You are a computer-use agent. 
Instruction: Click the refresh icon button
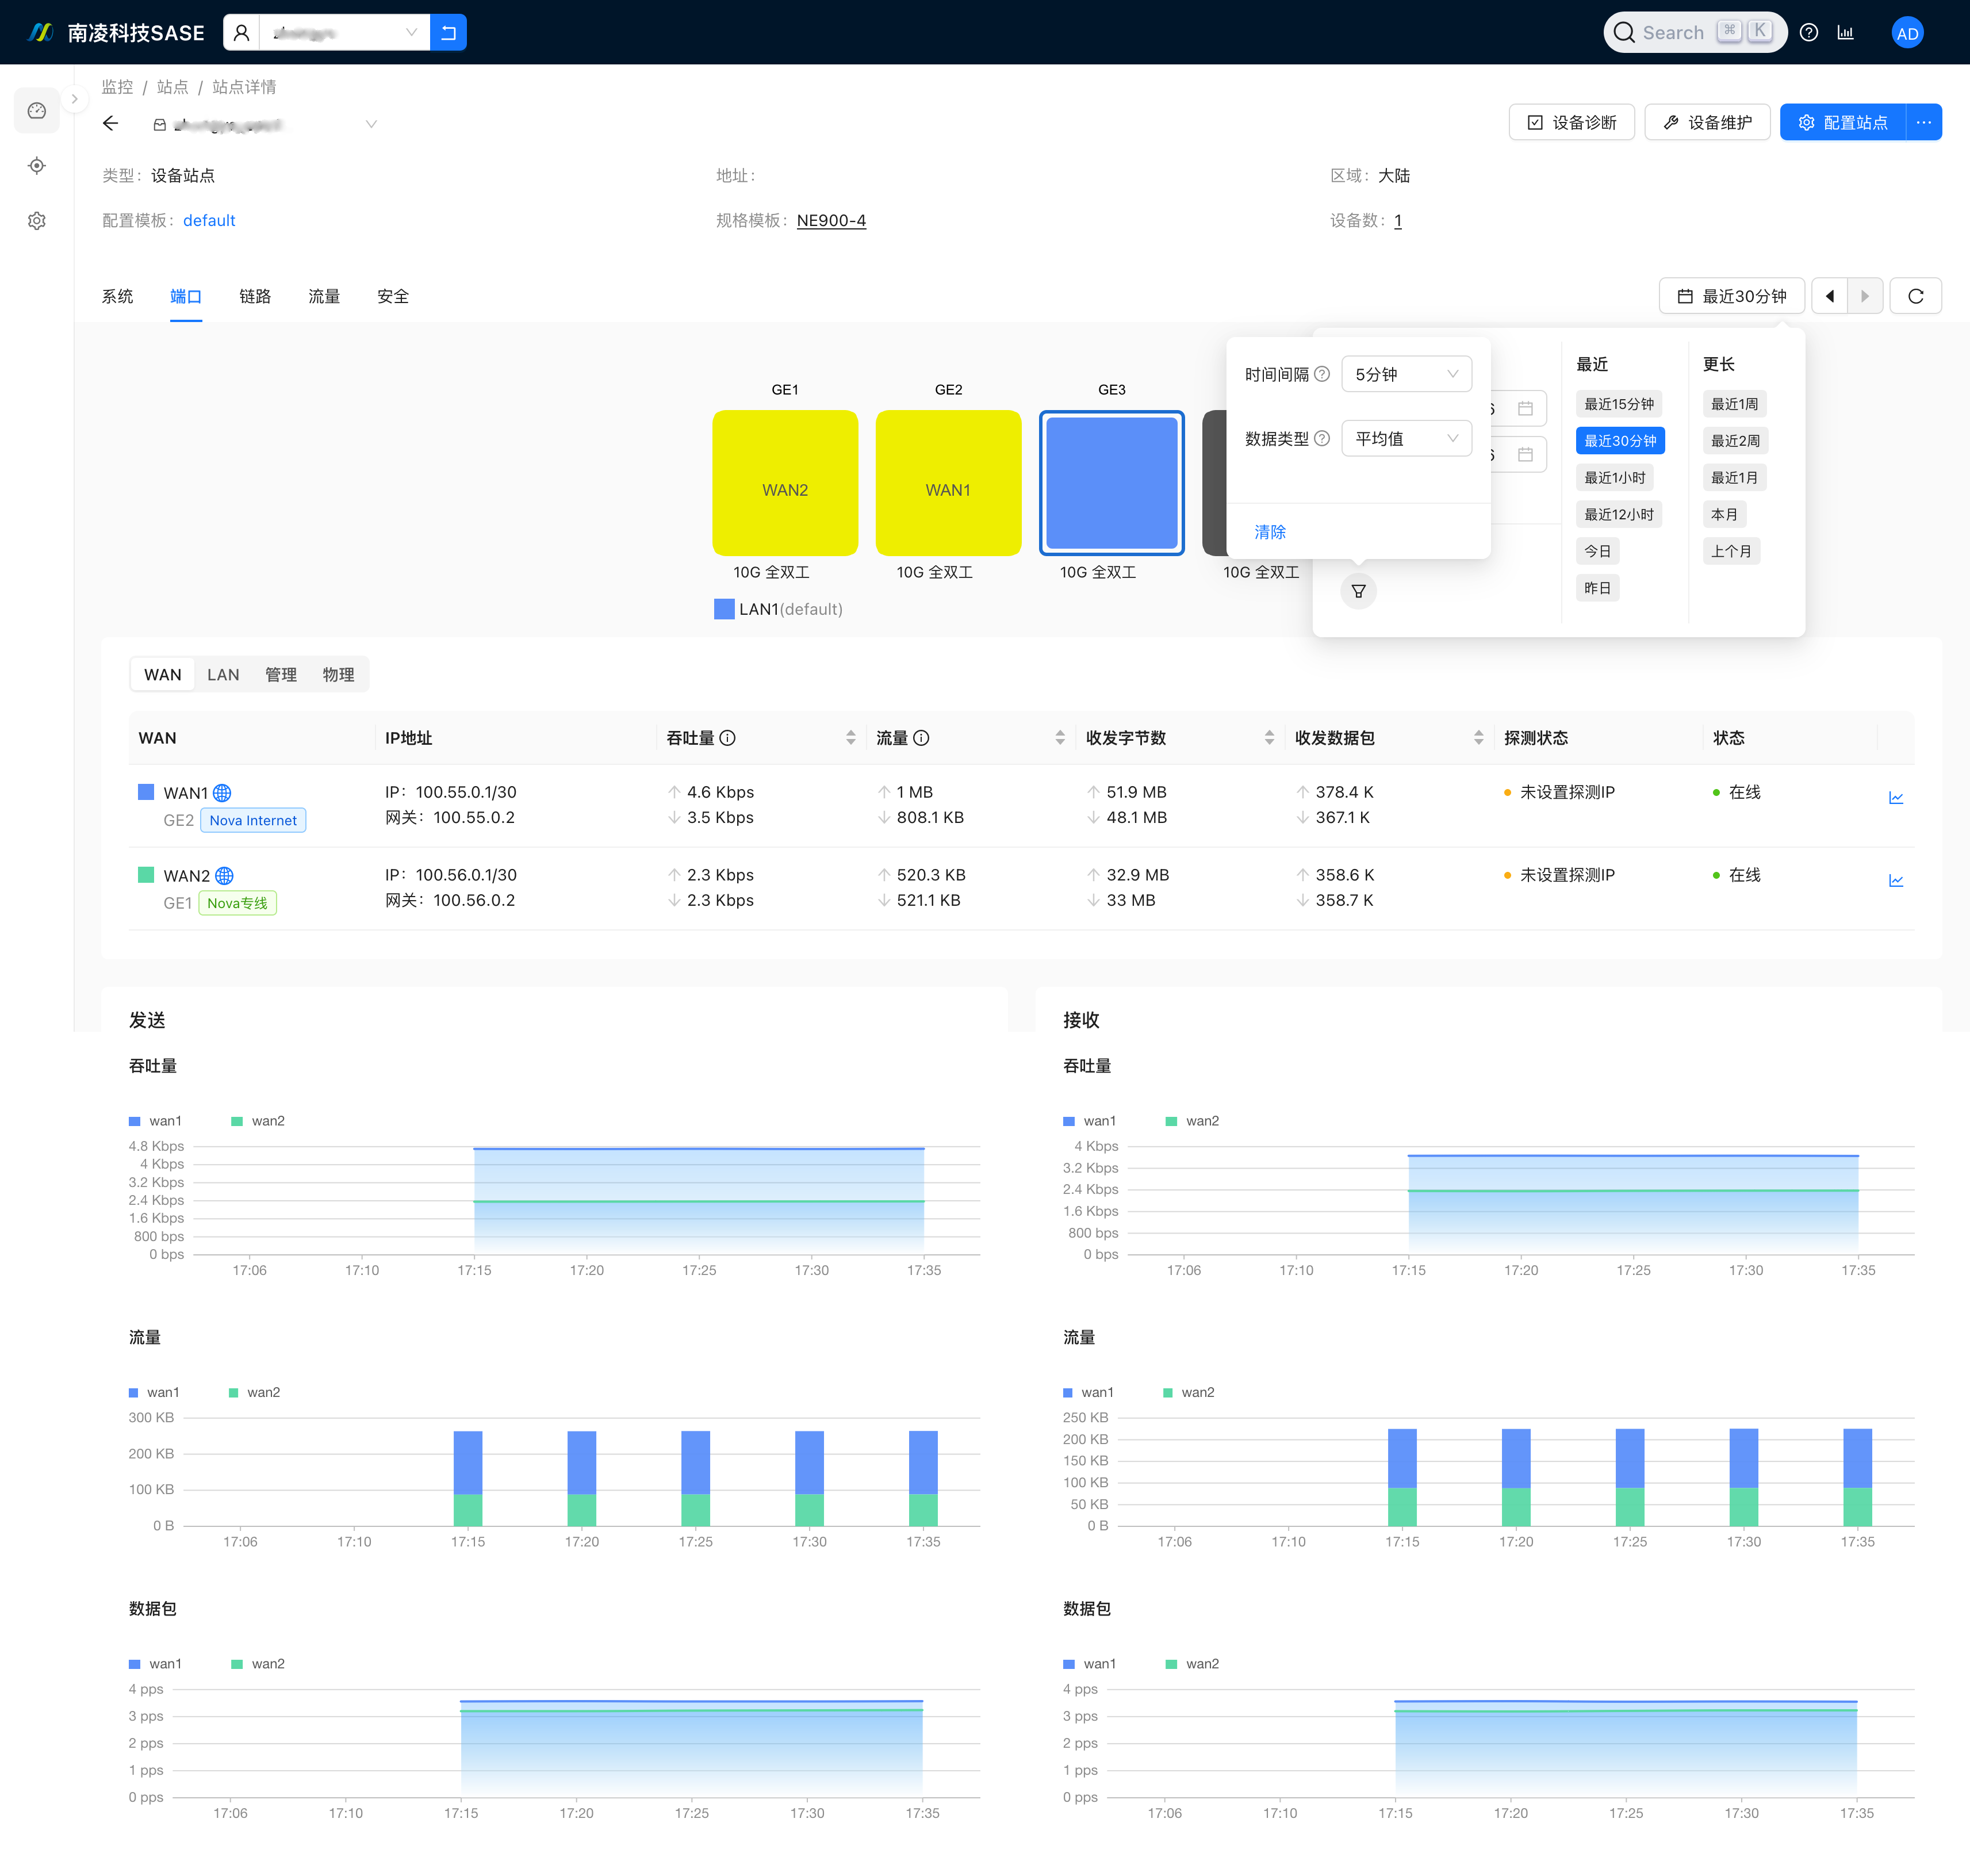tap(1915, 296)
